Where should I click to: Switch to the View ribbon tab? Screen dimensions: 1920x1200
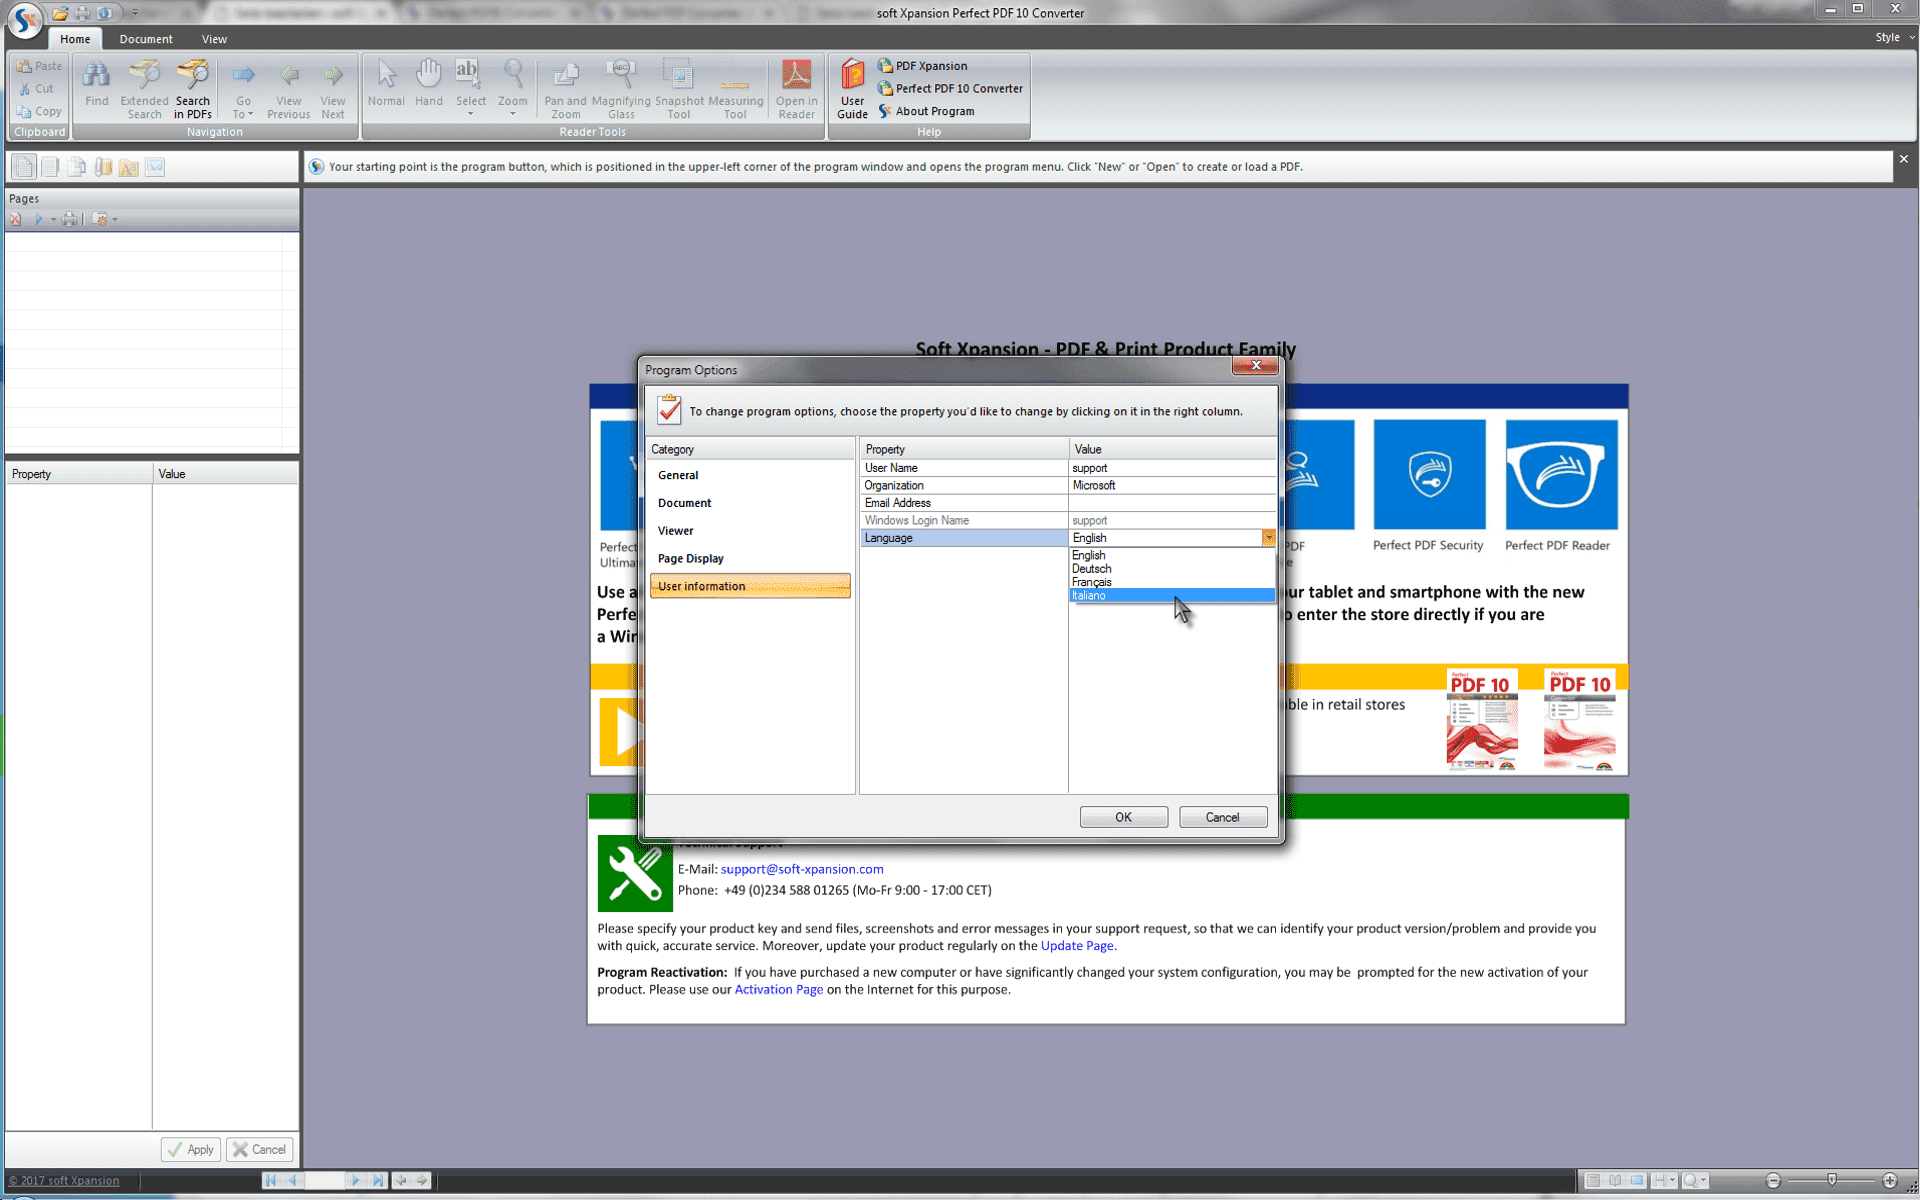[x=214, y=39]
